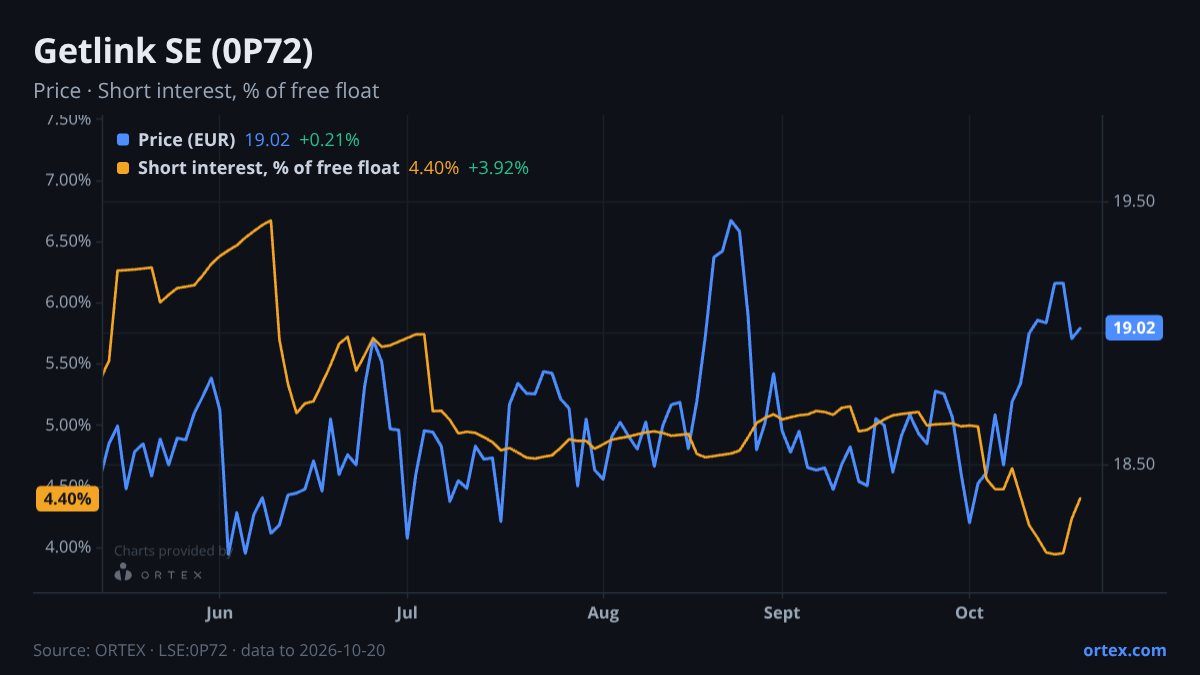Click the 19.02 price value in legend
1200x675 pixels.
(x=267, y=140)
